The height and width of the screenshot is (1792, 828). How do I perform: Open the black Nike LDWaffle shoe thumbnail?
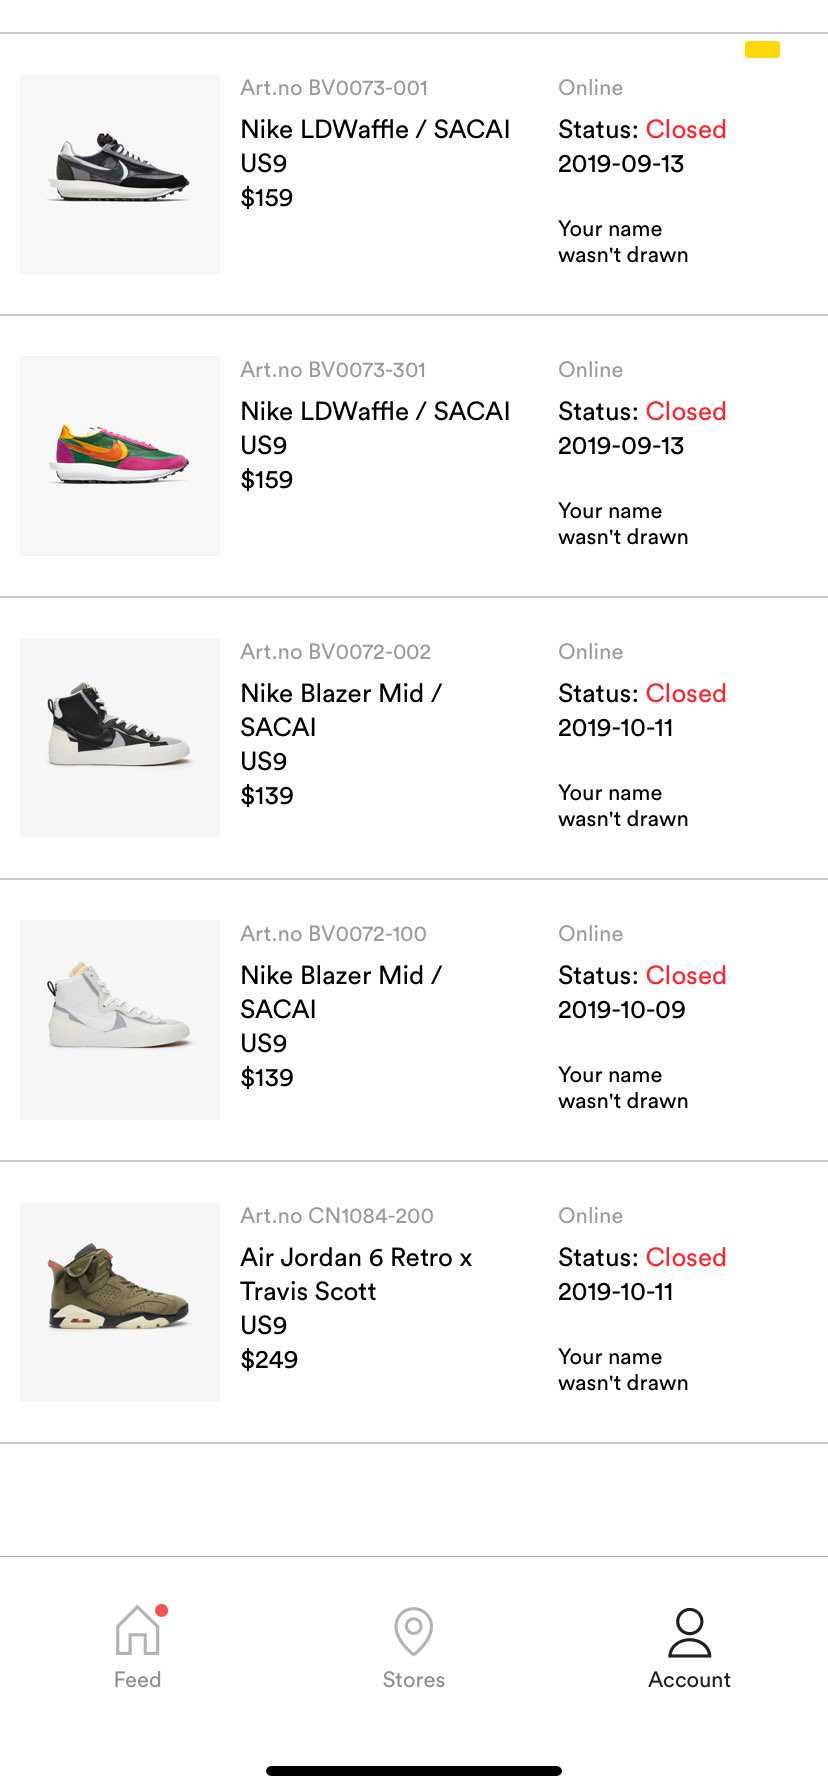(120, 174)
